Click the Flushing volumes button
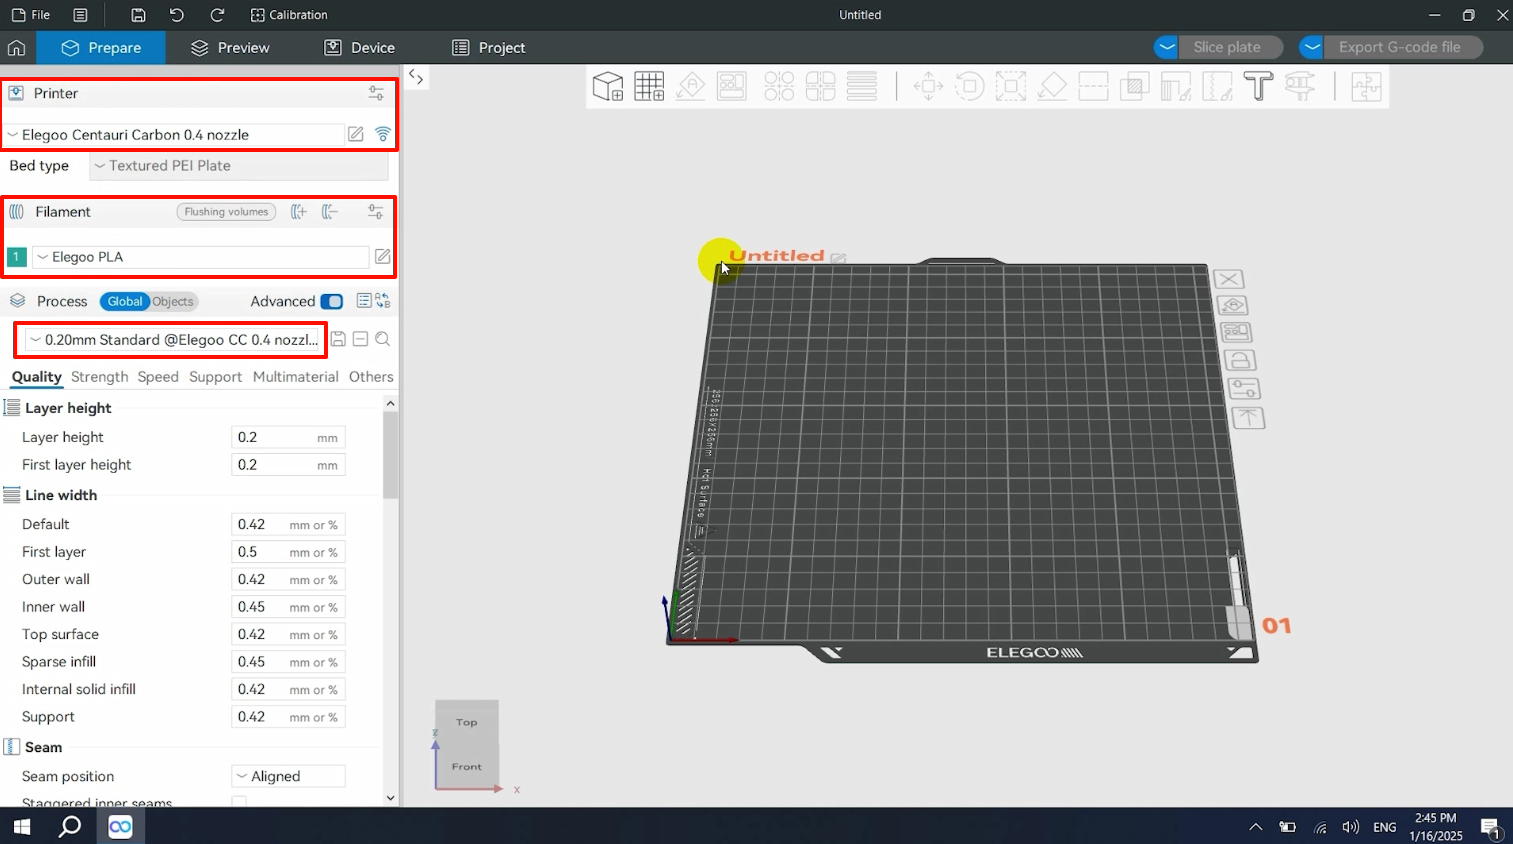Screen dimensions: 1513x844 point(226,211)
